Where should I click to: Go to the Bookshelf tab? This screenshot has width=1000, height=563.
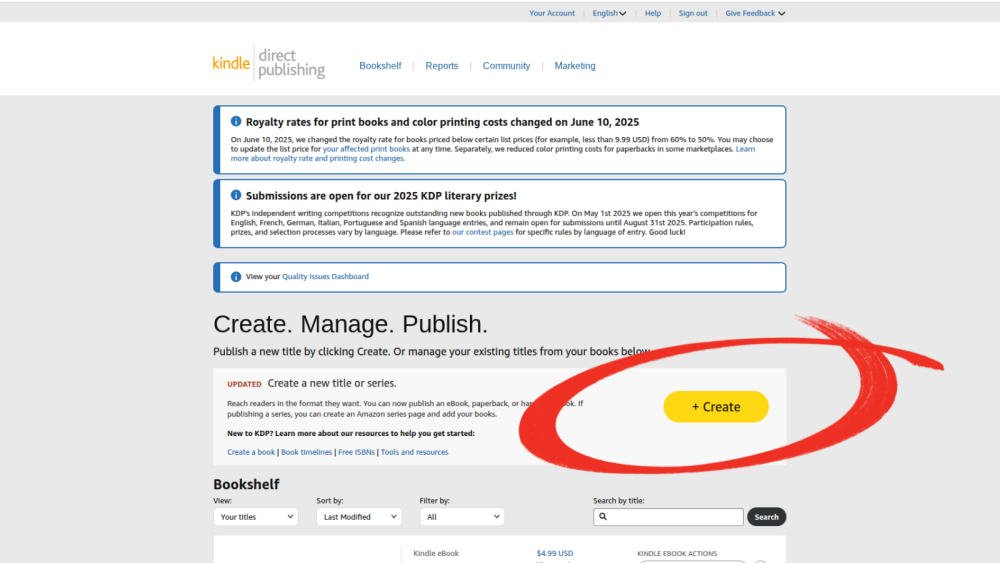[380, 66]
